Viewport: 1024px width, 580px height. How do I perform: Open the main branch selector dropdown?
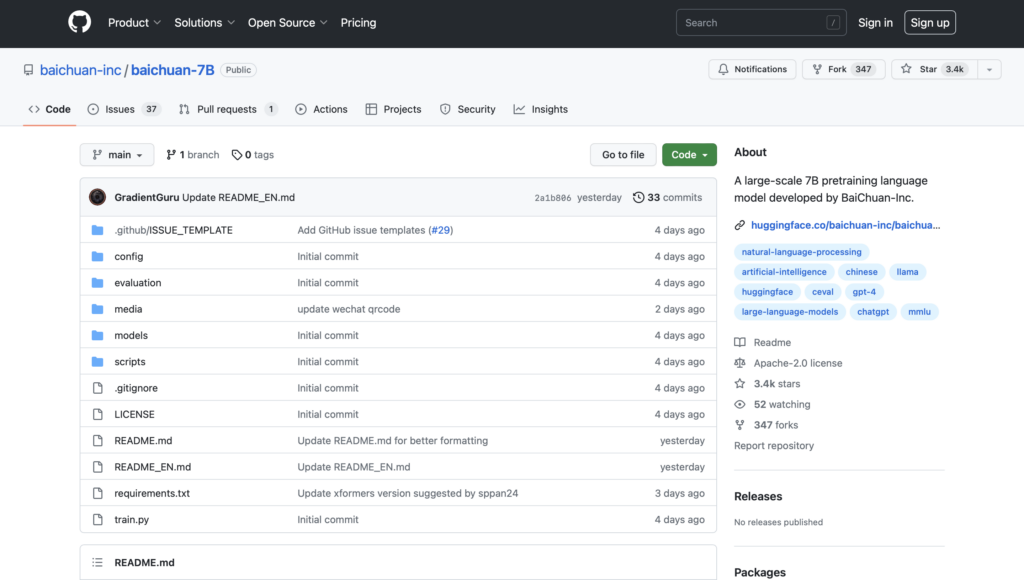coord(117,155)
